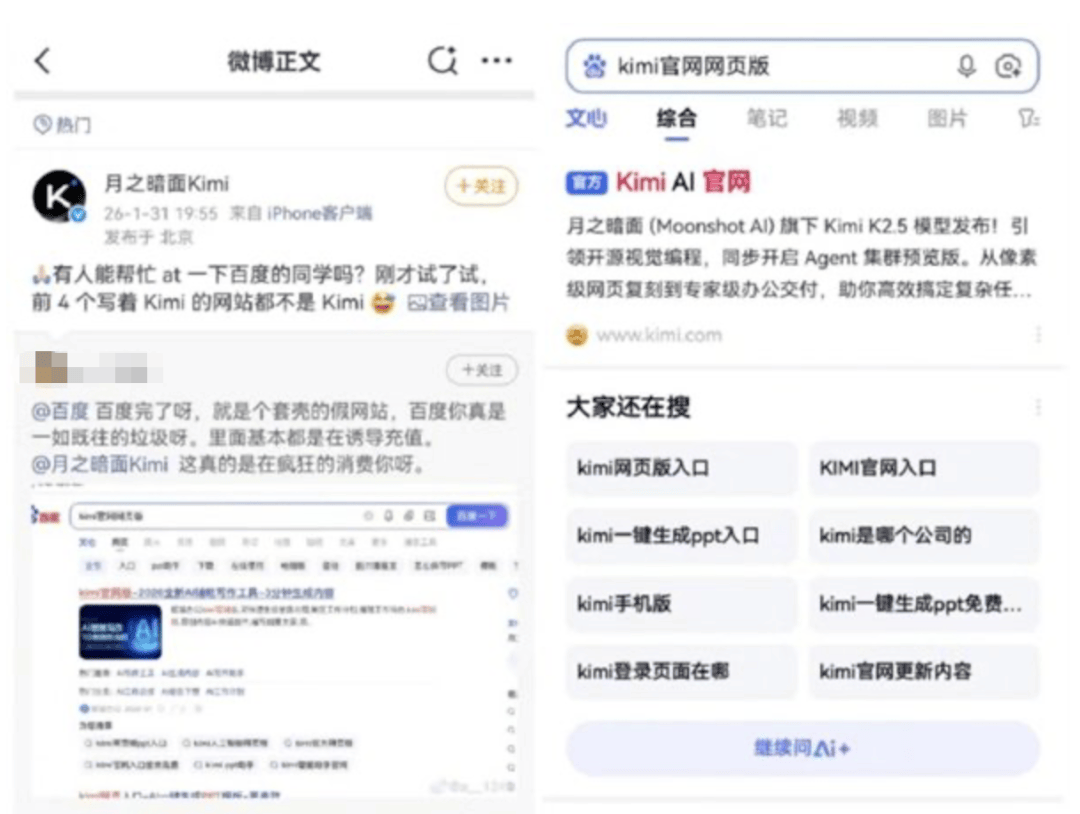
Task: Open the Kimi AI 官网 result title
Action: tap(683, 182)
